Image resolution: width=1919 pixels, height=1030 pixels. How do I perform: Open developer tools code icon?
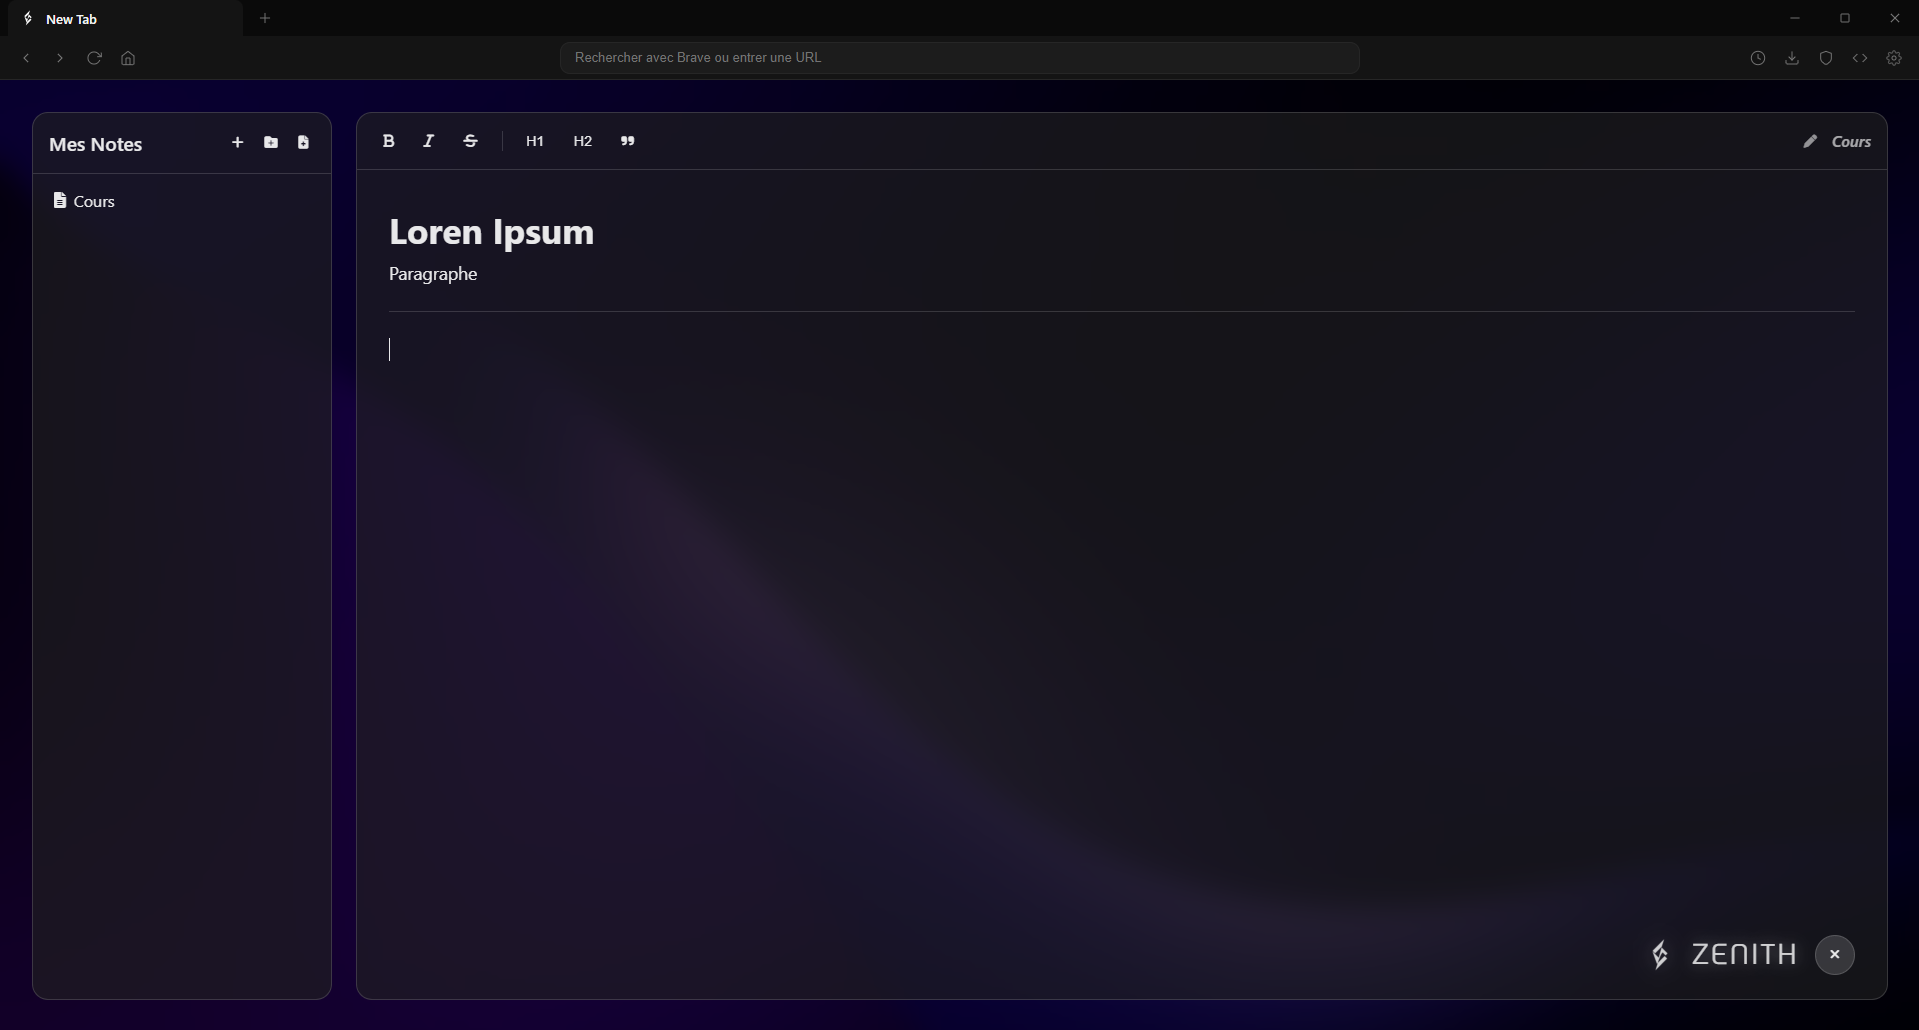pyautogui.click(x=1860, y=58)
